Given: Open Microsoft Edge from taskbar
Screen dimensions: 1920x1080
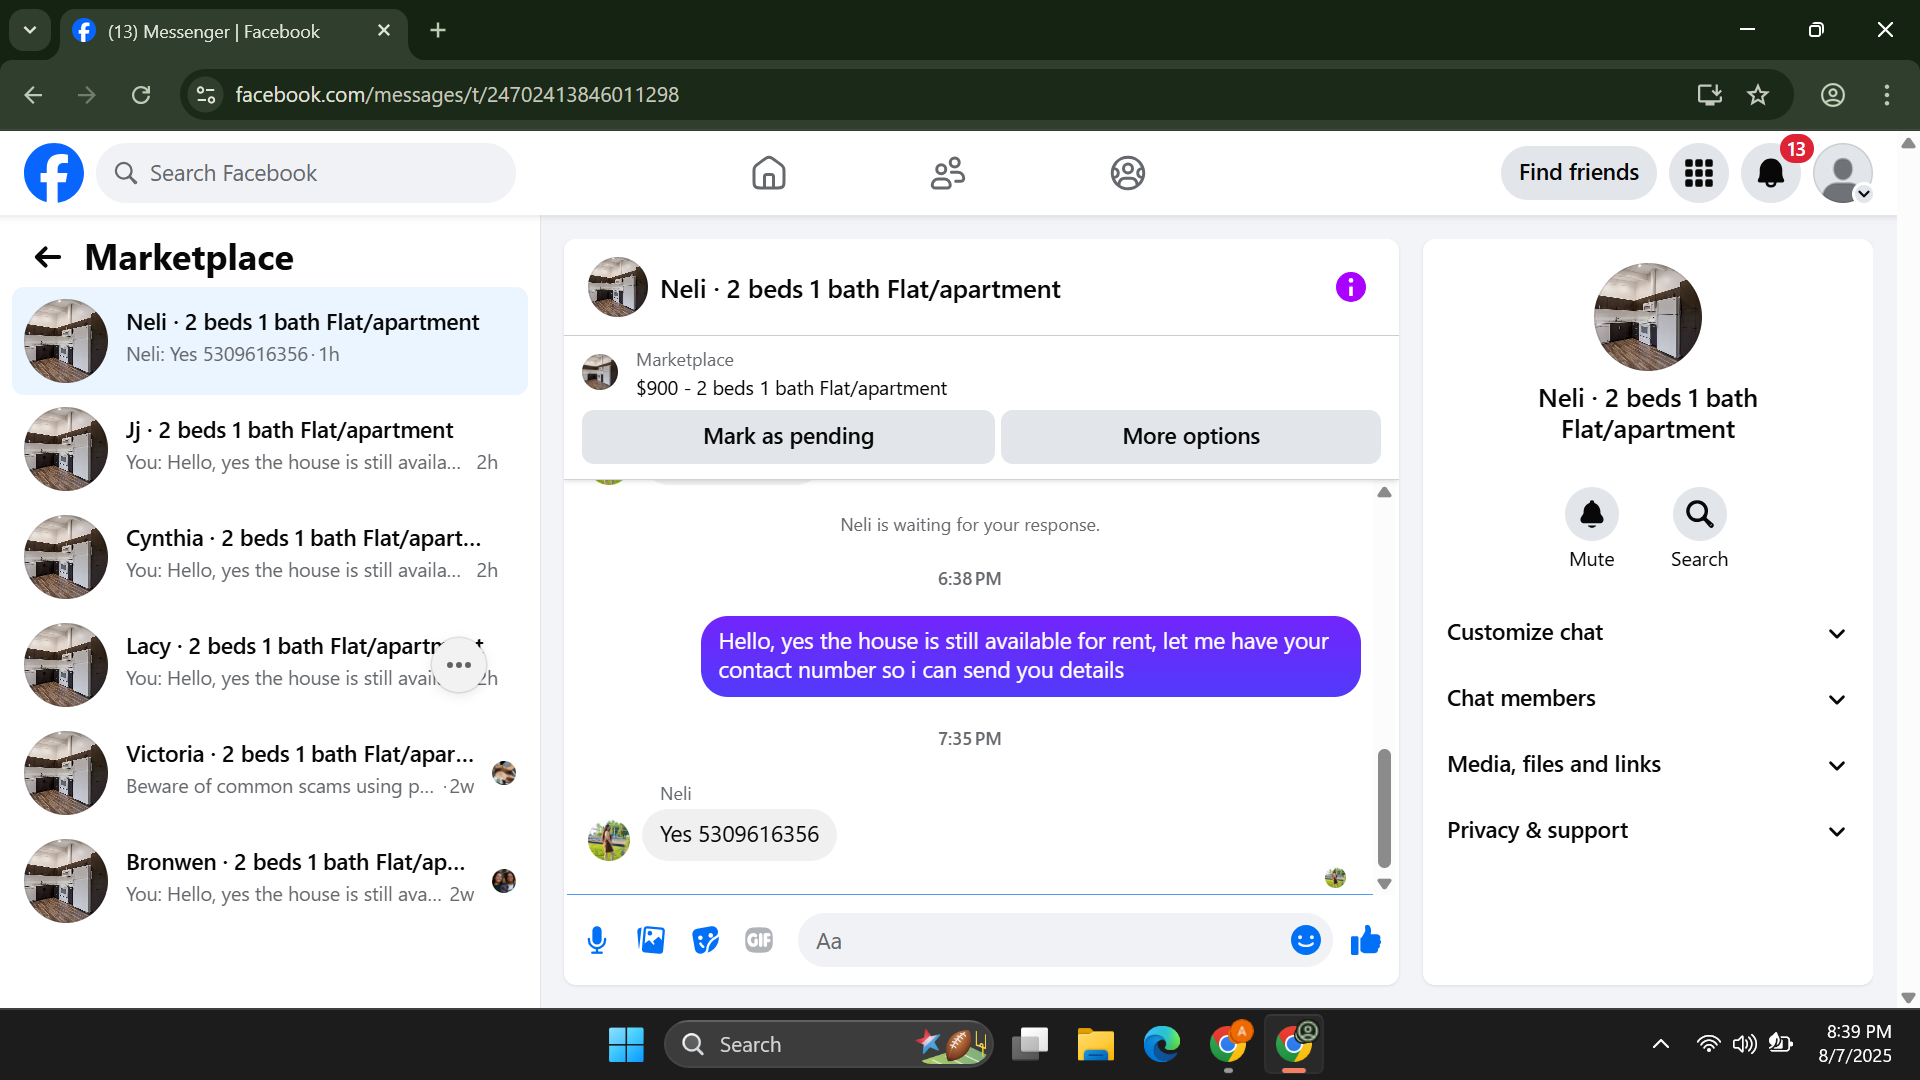Looking at the screenshot, I should 1161,1045.
